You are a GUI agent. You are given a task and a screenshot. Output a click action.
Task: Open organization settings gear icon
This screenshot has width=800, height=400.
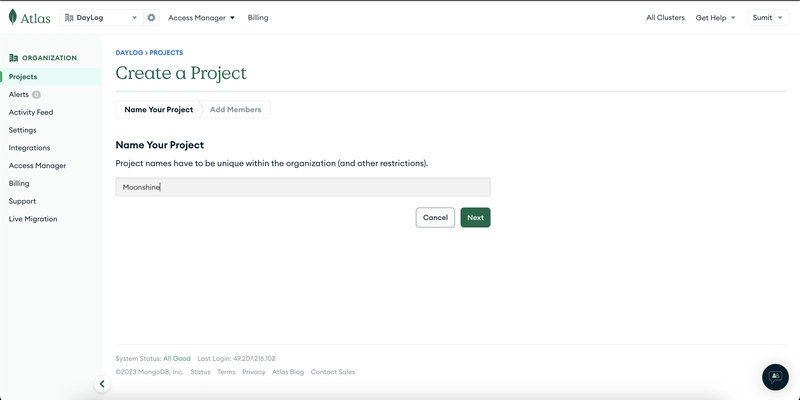click(x=151, y=17)
